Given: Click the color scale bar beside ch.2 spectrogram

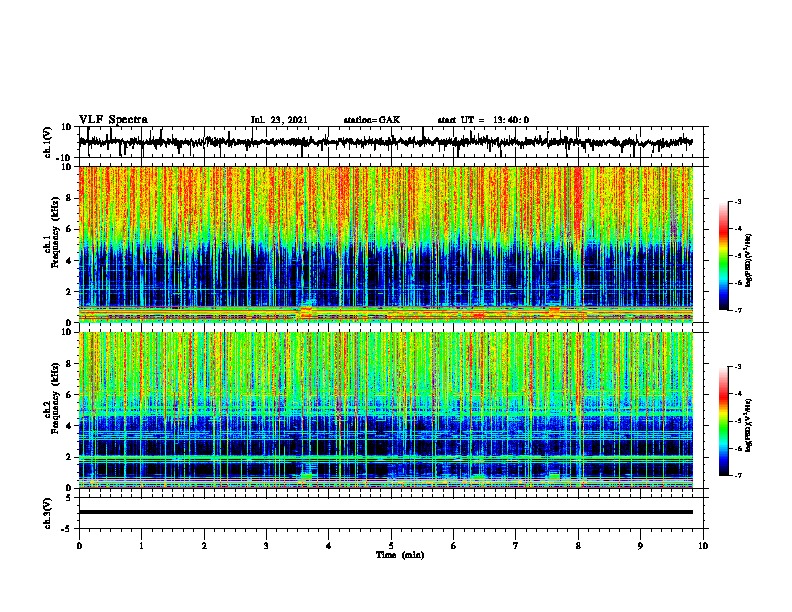Looking at the screenshot, I should click(x=724, y=421).
